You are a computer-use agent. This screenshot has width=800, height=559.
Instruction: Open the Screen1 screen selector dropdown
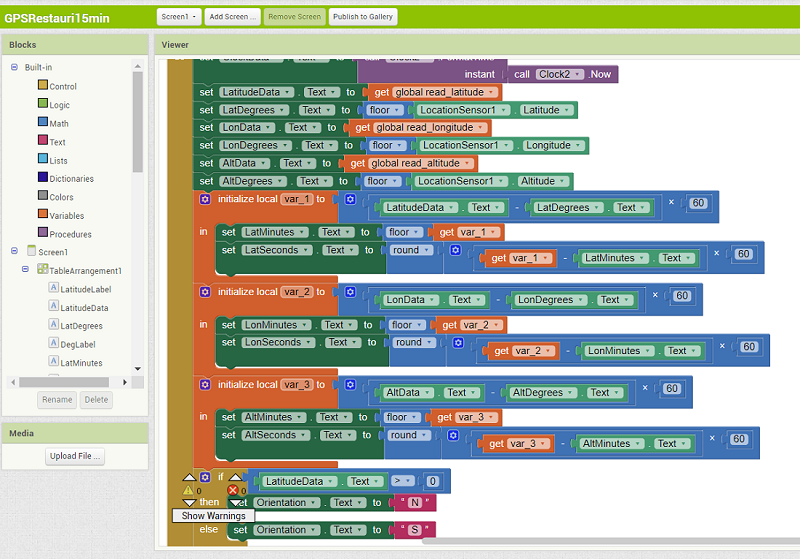(x=178, y=17)
